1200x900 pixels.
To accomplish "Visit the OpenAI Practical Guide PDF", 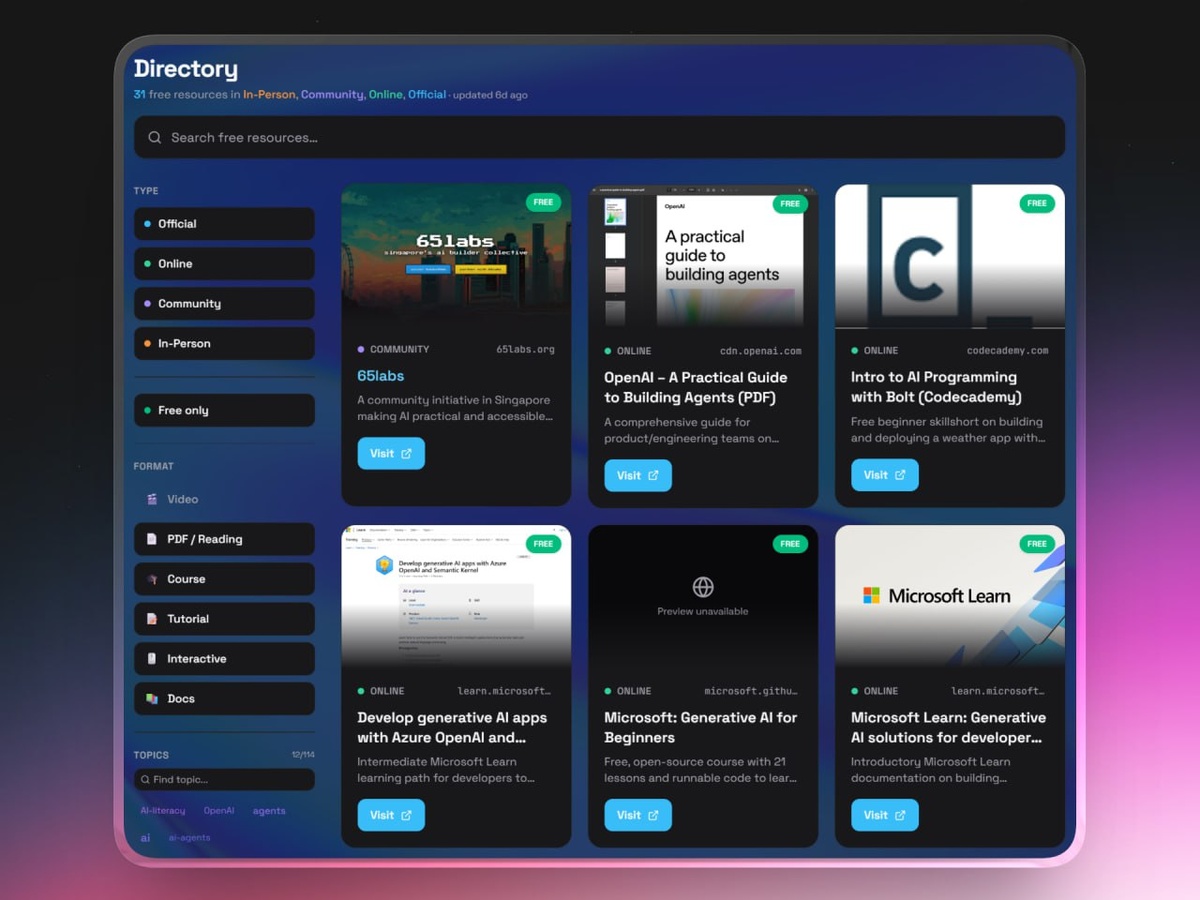I will [x=638, y=476].
